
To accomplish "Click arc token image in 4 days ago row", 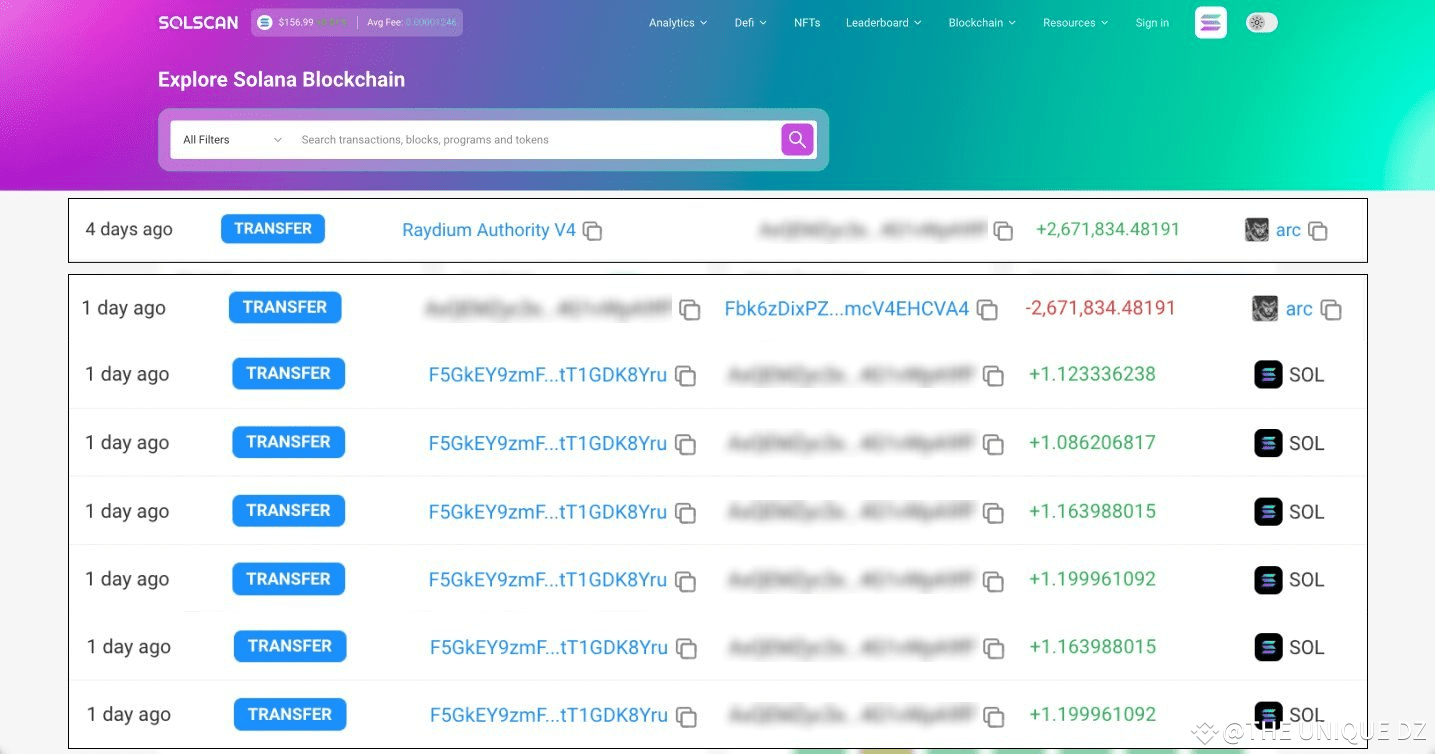I will [x=1257, y=230].
